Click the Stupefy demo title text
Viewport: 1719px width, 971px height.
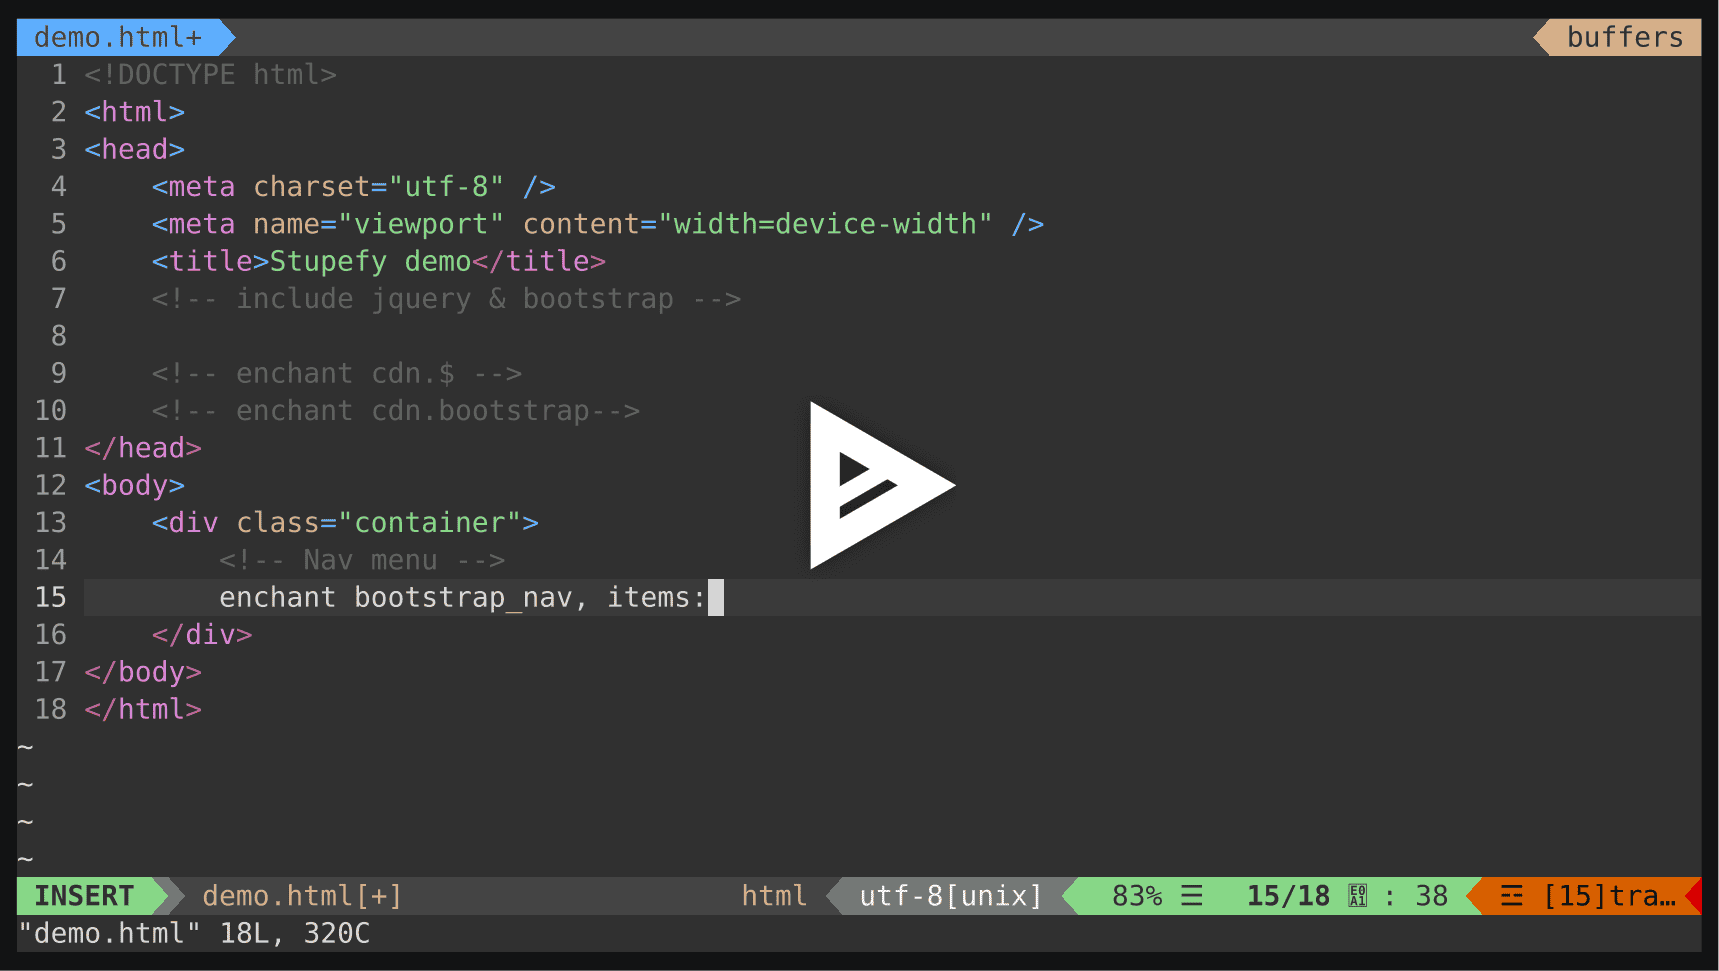click(x=370, y=261)
